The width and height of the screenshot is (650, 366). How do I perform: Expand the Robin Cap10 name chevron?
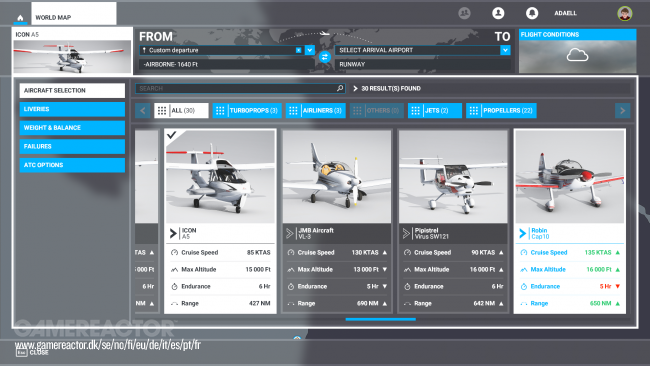(x=522, y=233)
